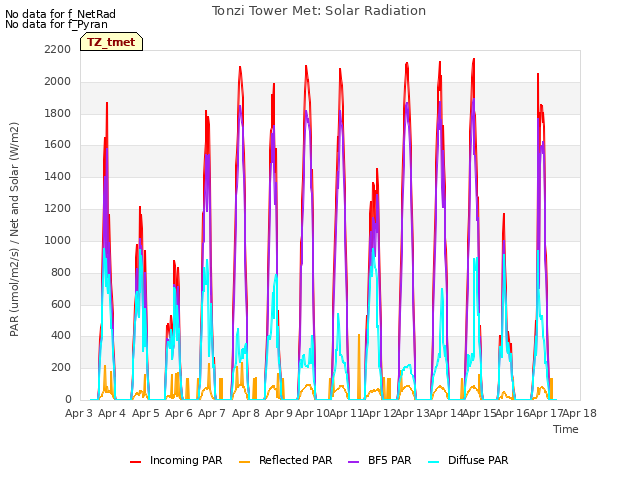Screen dimensions: 640x480
Task: Click the BF5 PAR legend label
Action: coord(390,460)
